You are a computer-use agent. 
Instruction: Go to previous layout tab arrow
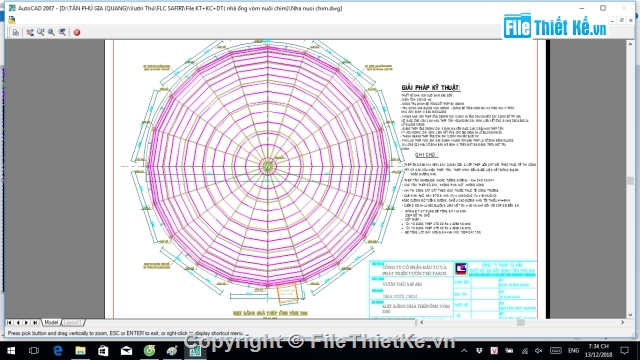click(x=18, y=322)
